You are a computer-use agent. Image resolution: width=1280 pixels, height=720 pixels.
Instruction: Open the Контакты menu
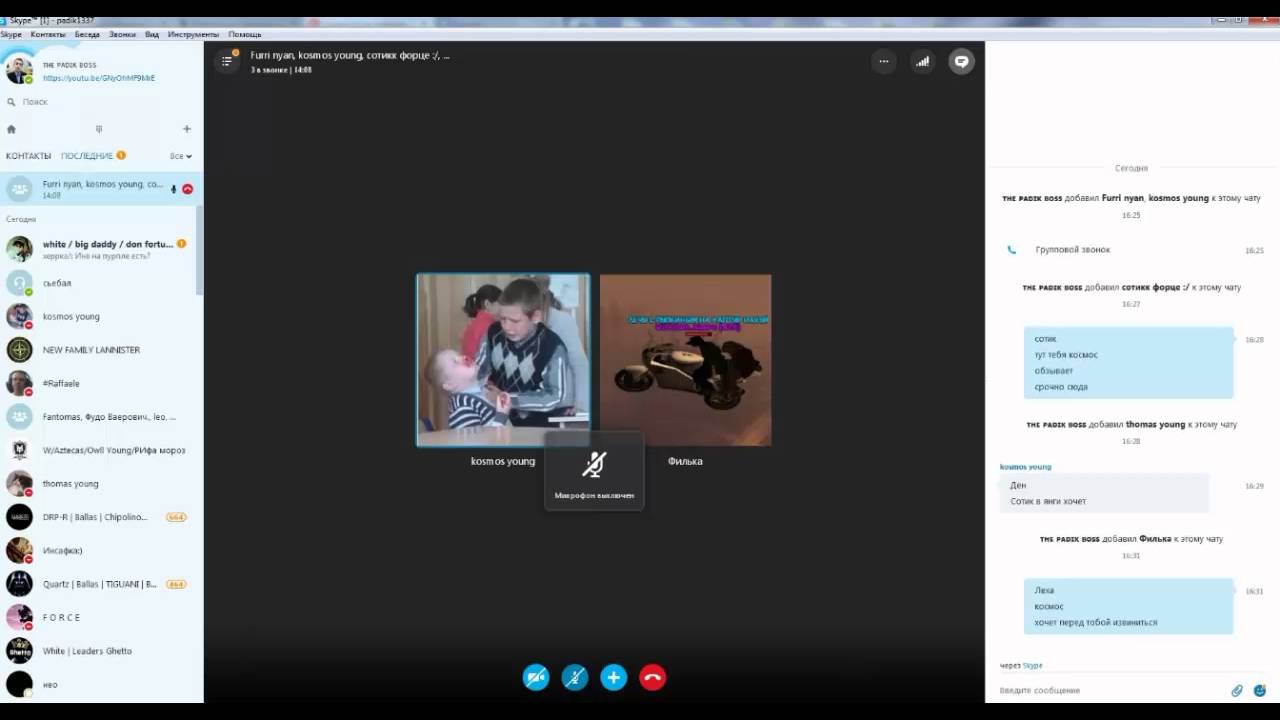point(48,34)
